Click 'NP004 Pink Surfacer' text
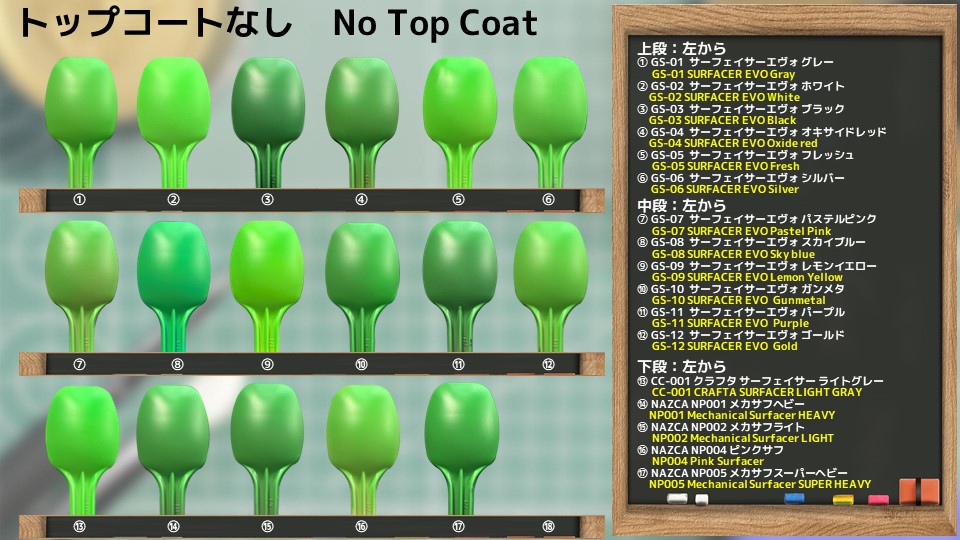 [x=708, y=461]
